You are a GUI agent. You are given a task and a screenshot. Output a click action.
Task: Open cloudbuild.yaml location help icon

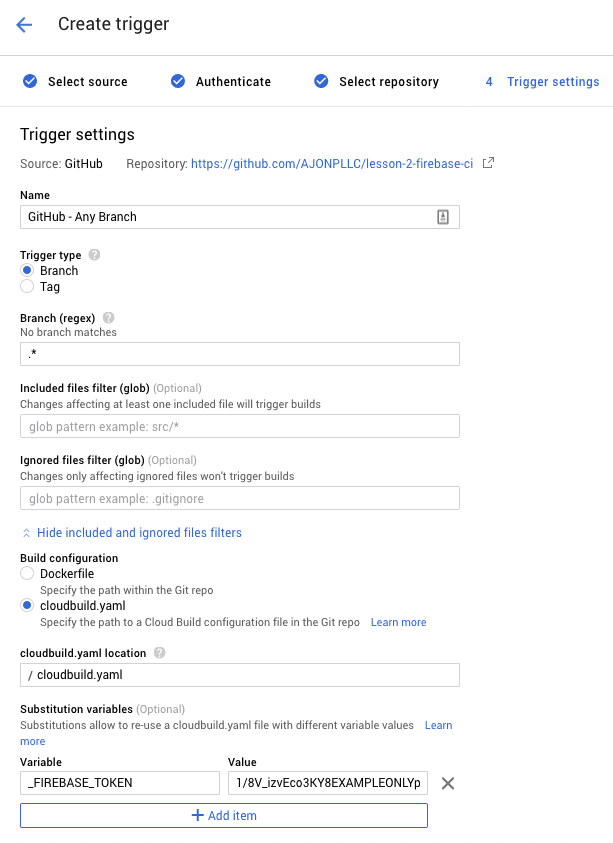pyautogui.click(x=159, y=653)
